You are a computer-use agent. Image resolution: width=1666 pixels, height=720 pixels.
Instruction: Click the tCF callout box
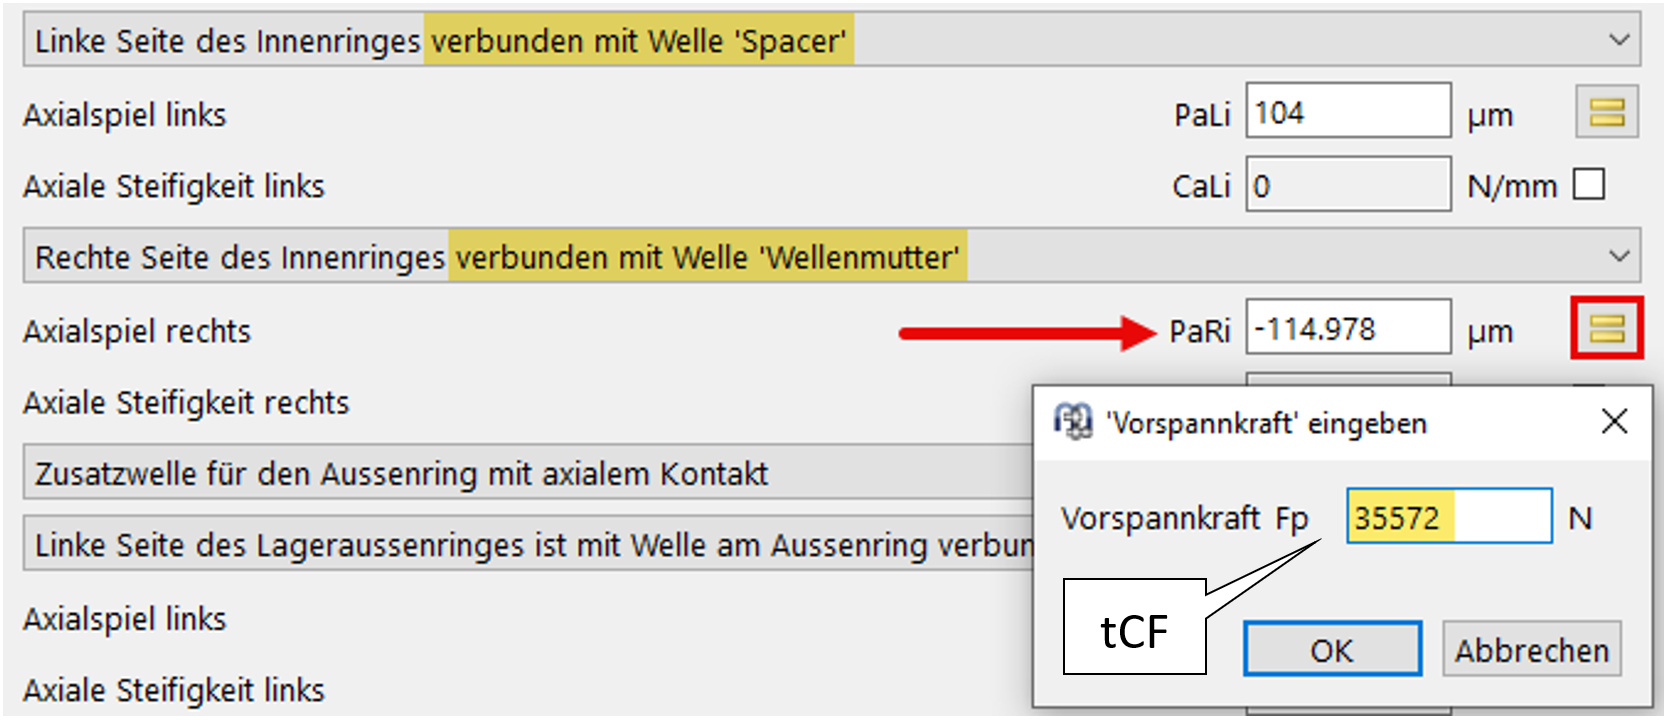[1134, 630]
